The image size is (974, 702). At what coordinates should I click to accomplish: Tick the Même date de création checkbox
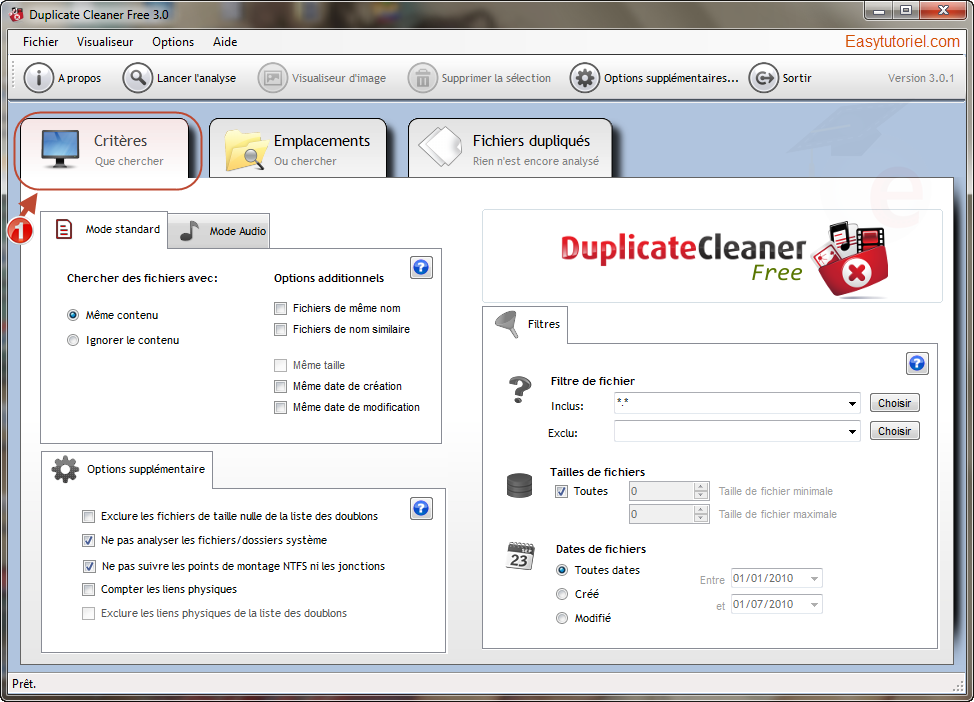click(x=281, y=386)
